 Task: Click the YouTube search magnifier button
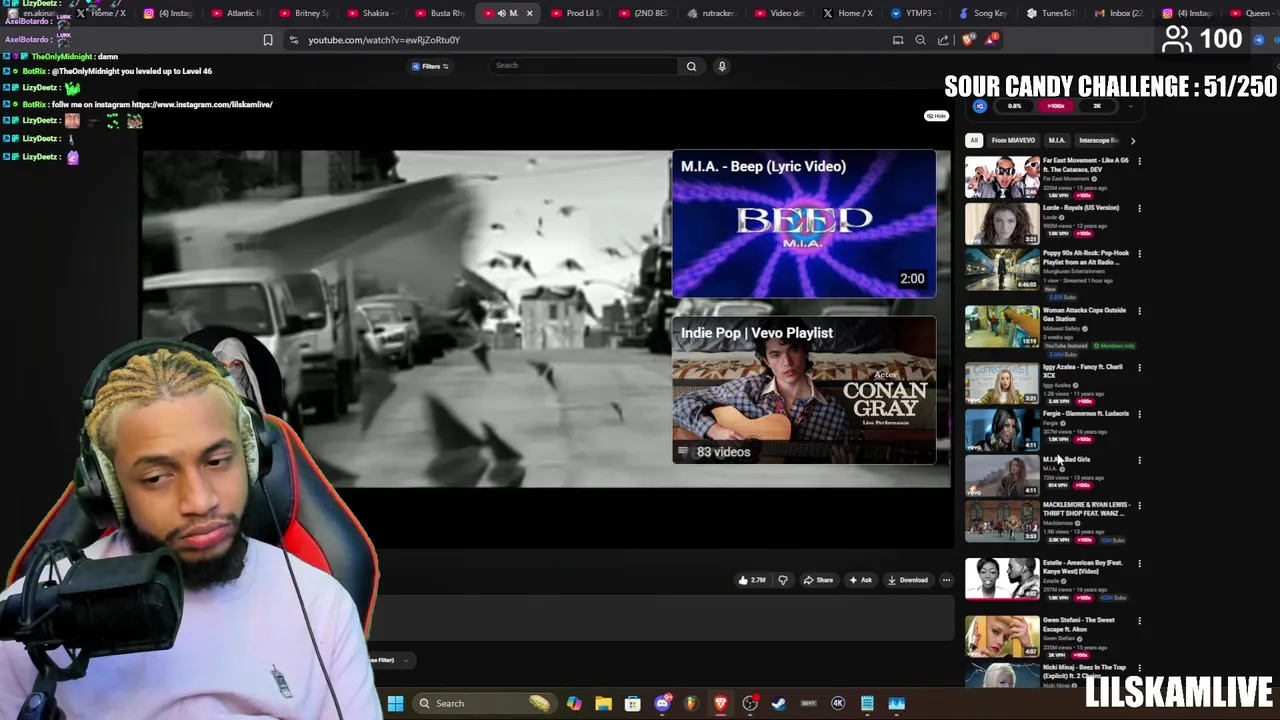coord(691,66)
